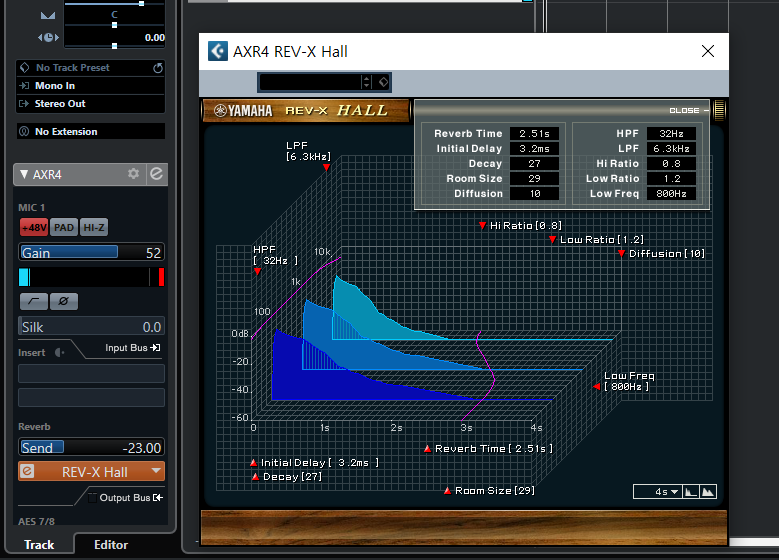Click the Reverb Time red marker on graph
Image resolution: width=779 pixels, height=560 pixels.
[x=427, y=449]
